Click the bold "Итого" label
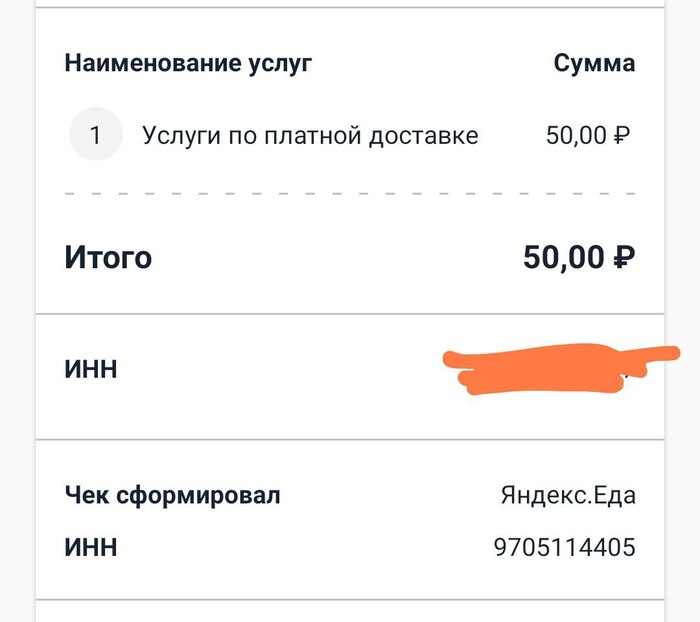The width and height of the screenshot is (700, 622). coord(108,258)
